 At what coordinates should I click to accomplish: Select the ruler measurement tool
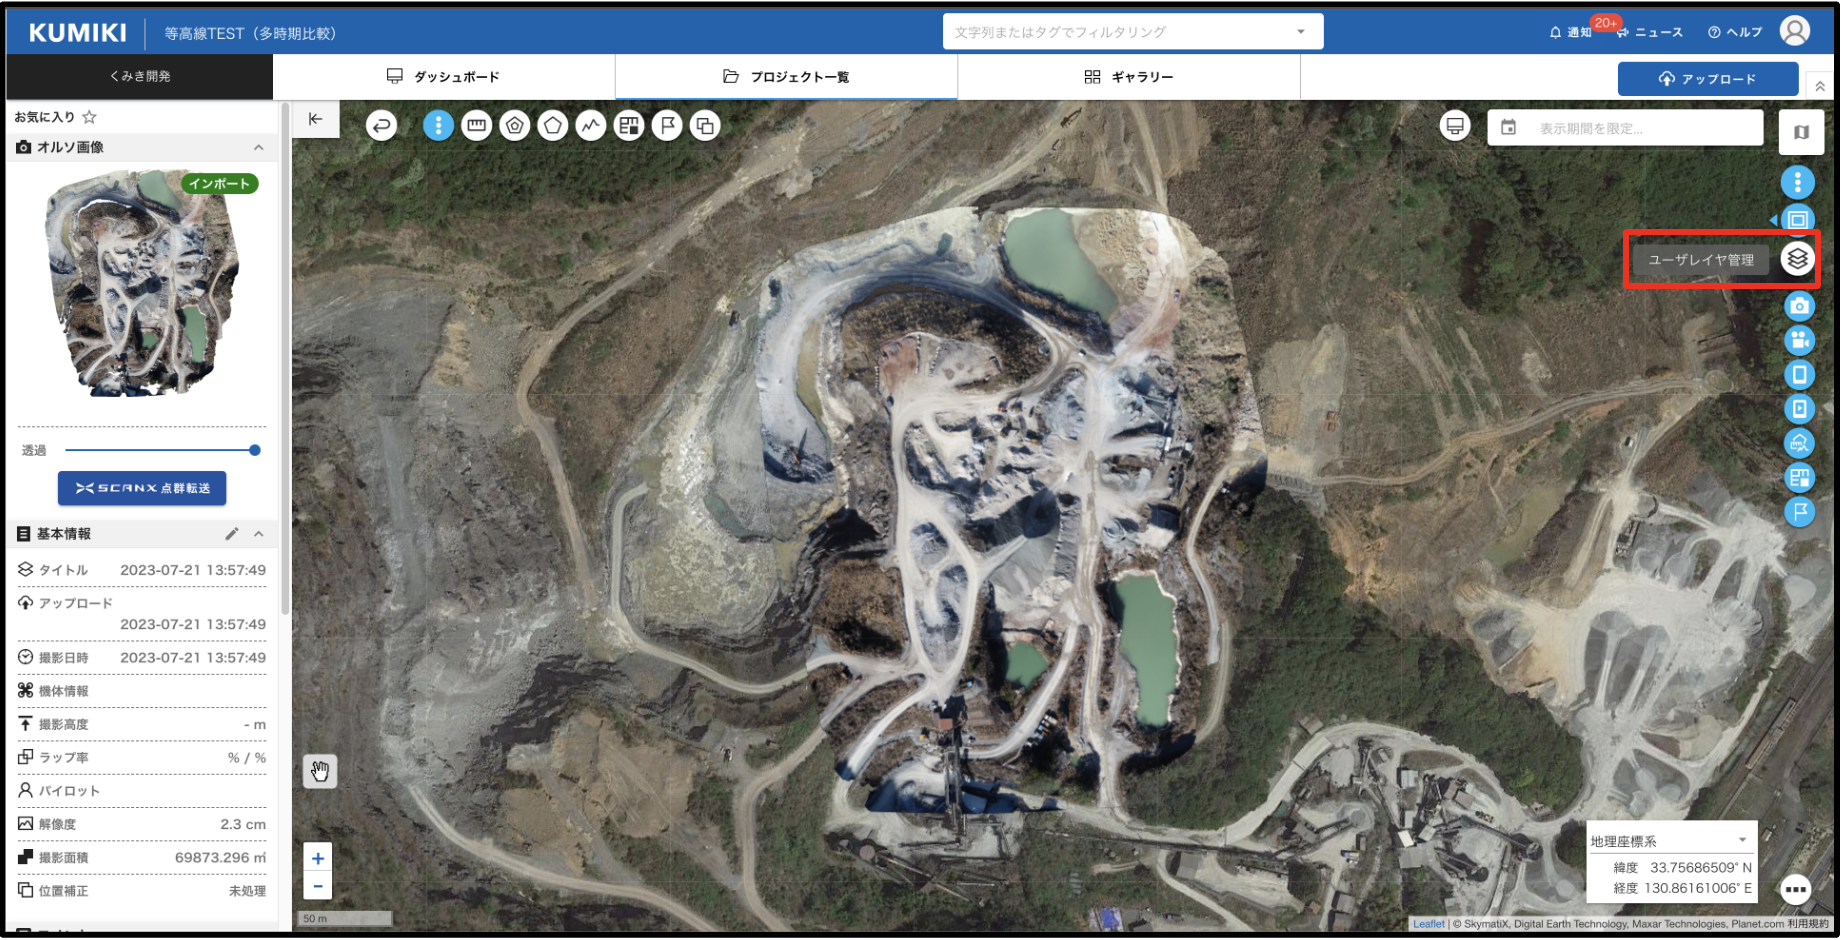coord(477,126)
